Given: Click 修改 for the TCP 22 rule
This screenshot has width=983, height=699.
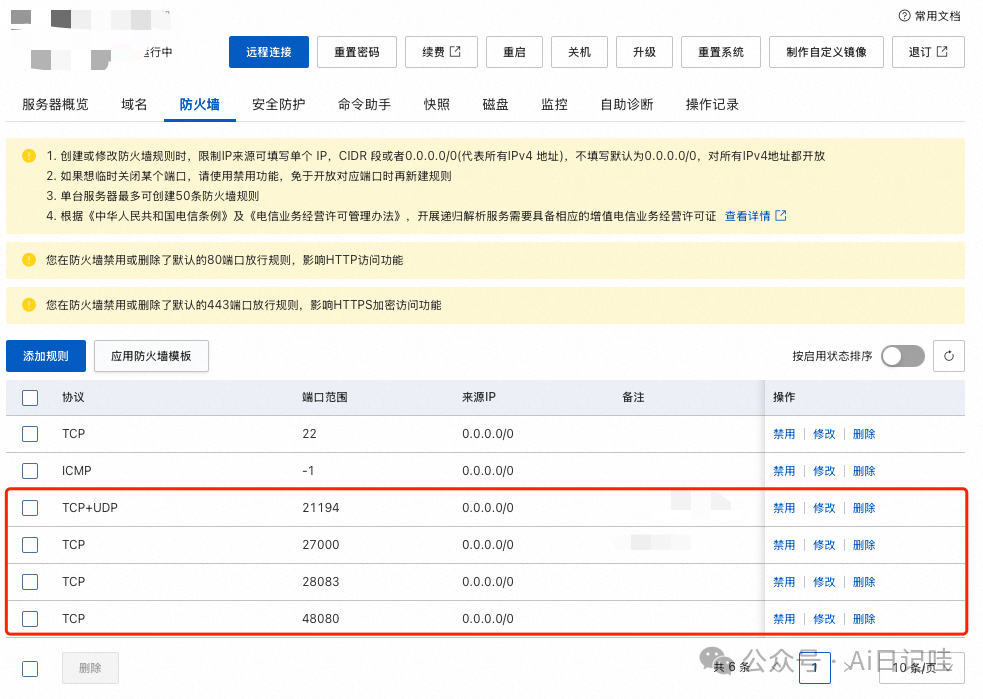Looking at the screenshot, I should [x=824, y=434].
